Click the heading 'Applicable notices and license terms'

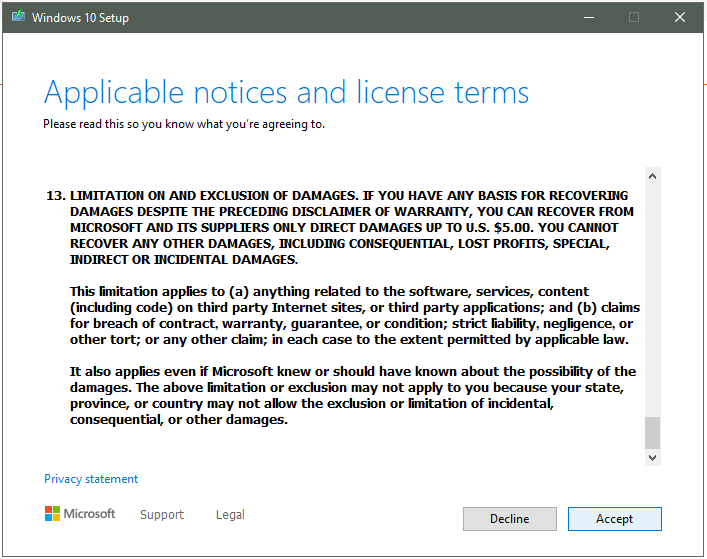click(x=286, y=93)
